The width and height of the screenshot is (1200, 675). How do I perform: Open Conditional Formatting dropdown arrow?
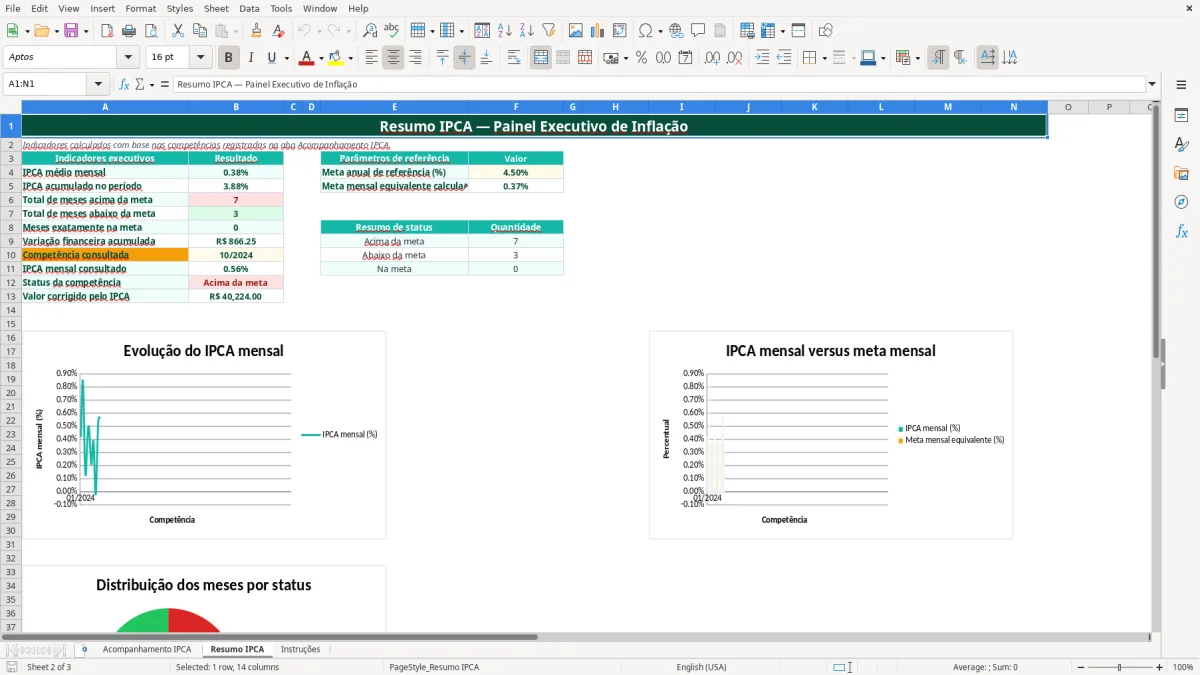917,58
